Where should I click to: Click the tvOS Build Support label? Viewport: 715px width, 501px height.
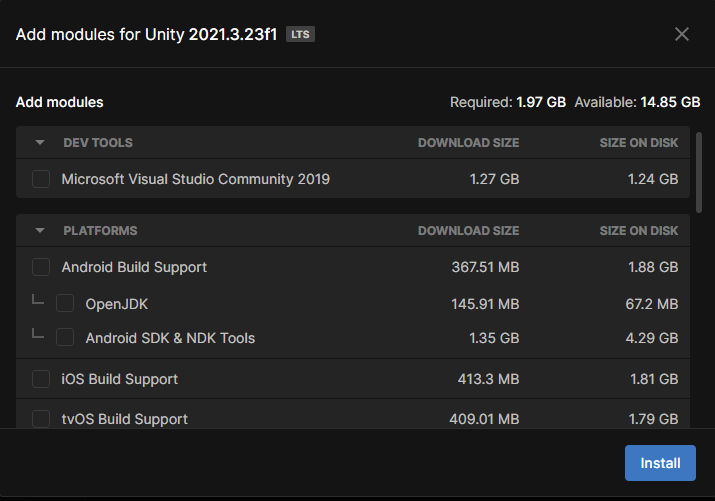click(124, 419)
